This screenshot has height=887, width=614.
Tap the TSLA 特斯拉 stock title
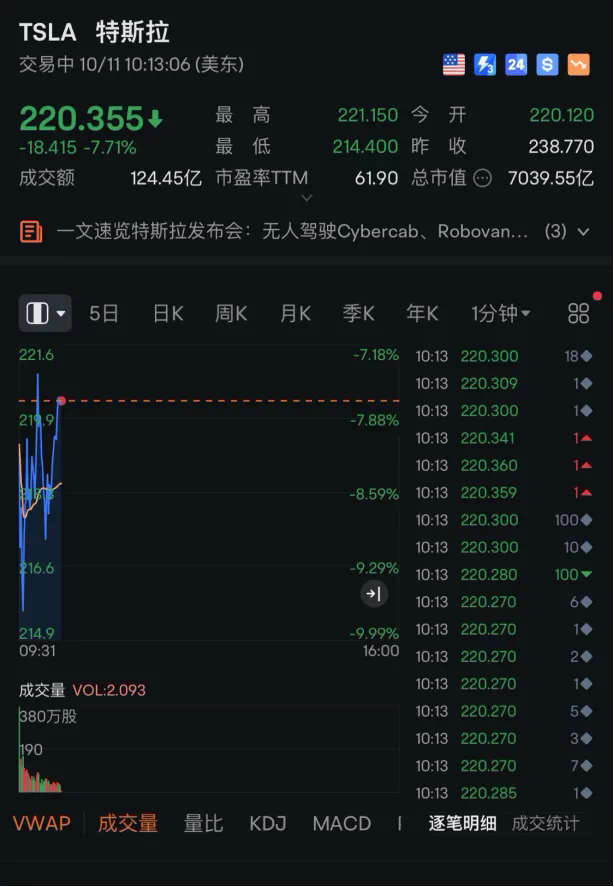[94, 32]
